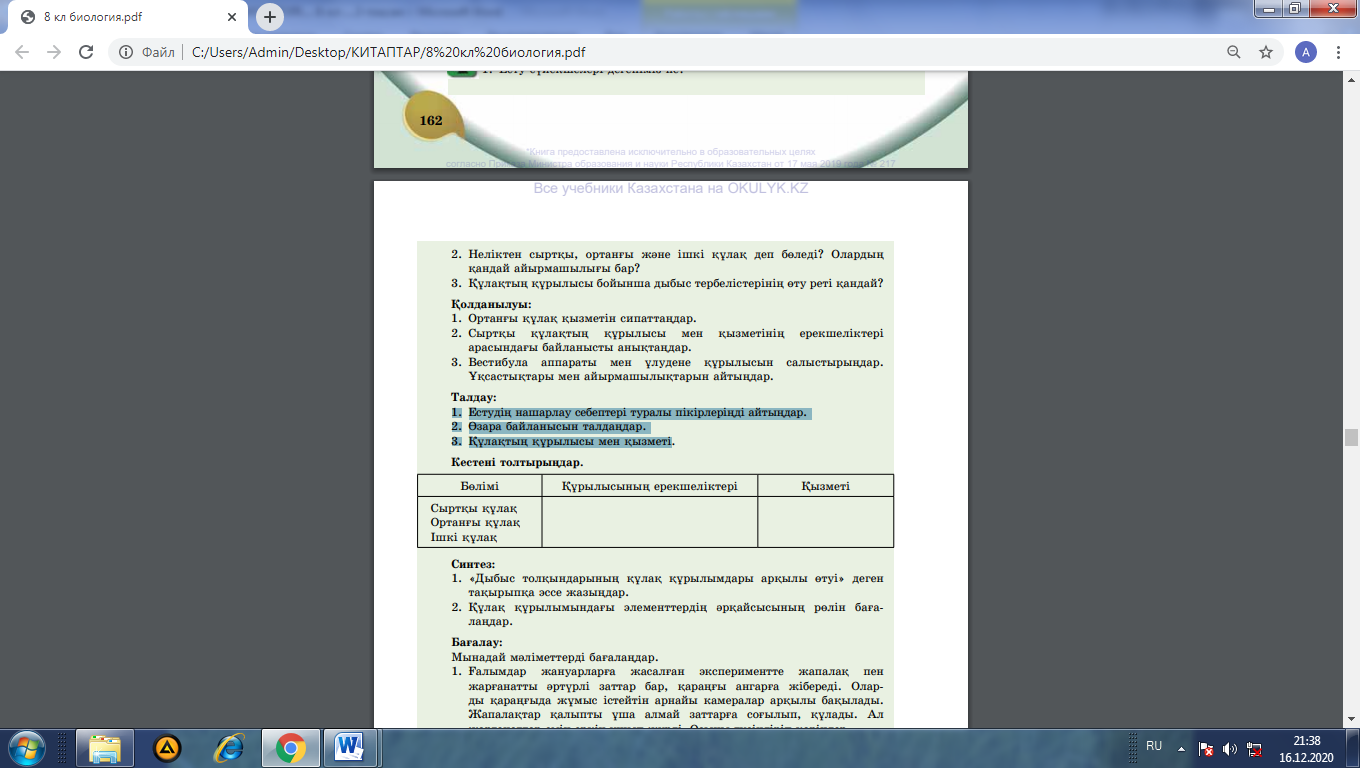
Task: Click the line starting "Ғалымдар жануарларға жасалған"
Action: [675, 671]
